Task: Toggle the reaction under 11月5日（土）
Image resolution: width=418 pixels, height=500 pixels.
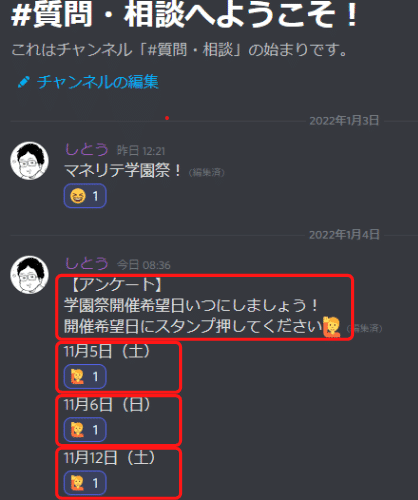Action: tap(85, 377)
